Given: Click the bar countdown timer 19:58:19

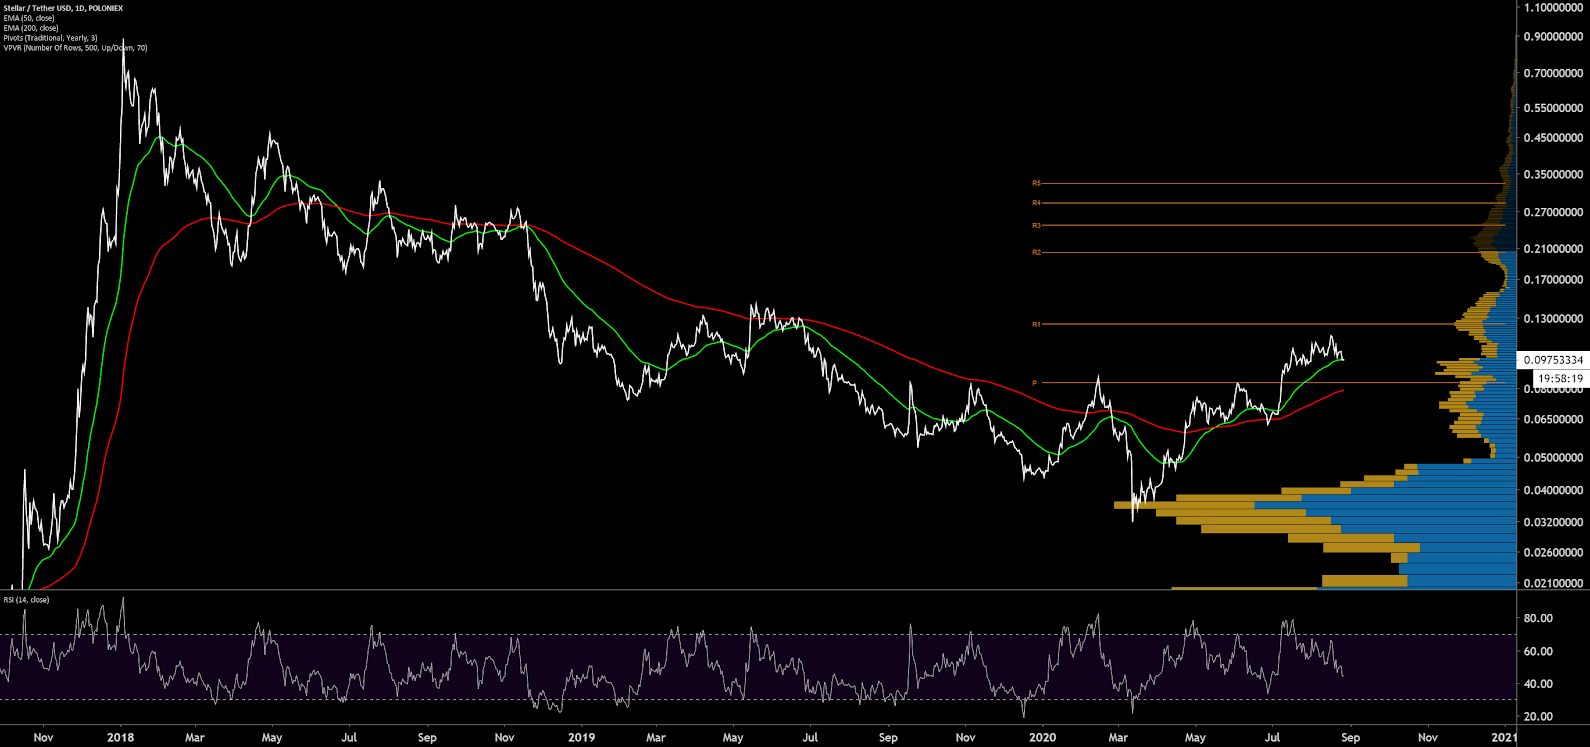Looking at the screenshot, I should [1560, 379].
